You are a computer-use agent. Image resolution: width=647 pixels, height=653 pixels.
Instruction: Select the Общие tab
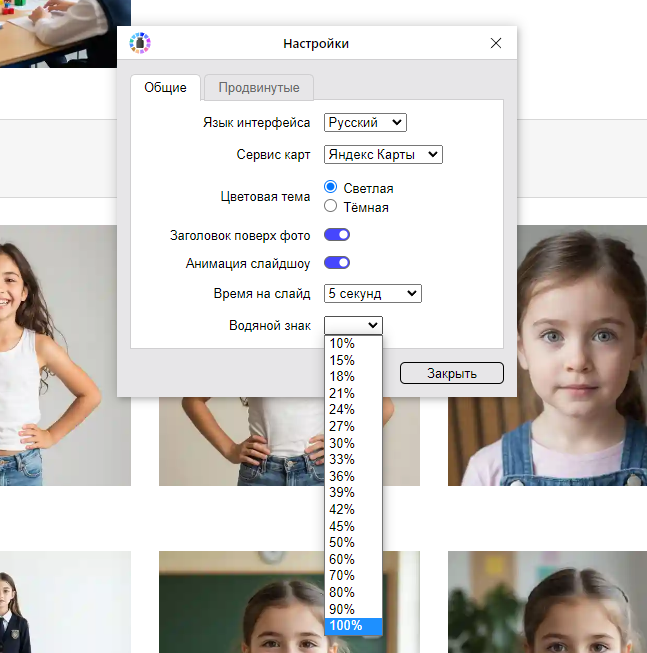tap(165, 88)
